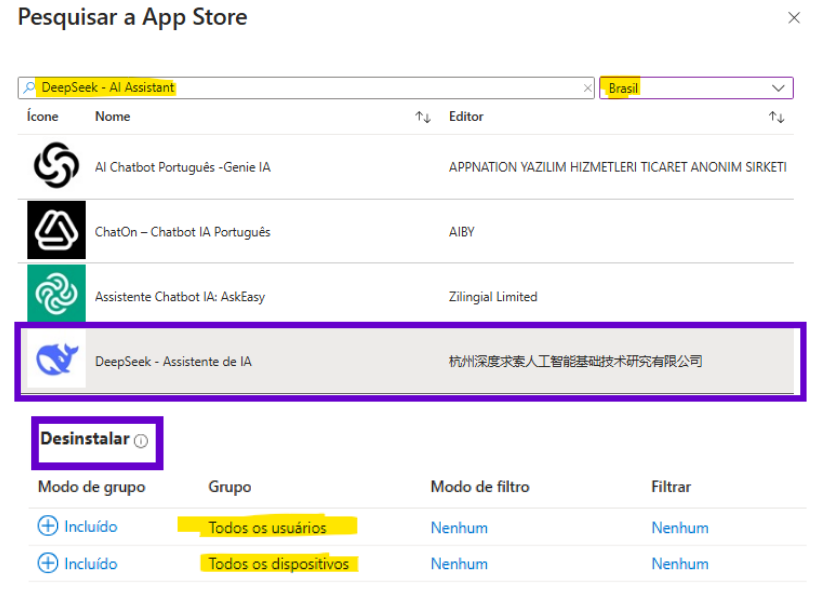834x597 pixels.
Task: Click Incluído for Todos os dispositivos
Action: tap(90, 564)
